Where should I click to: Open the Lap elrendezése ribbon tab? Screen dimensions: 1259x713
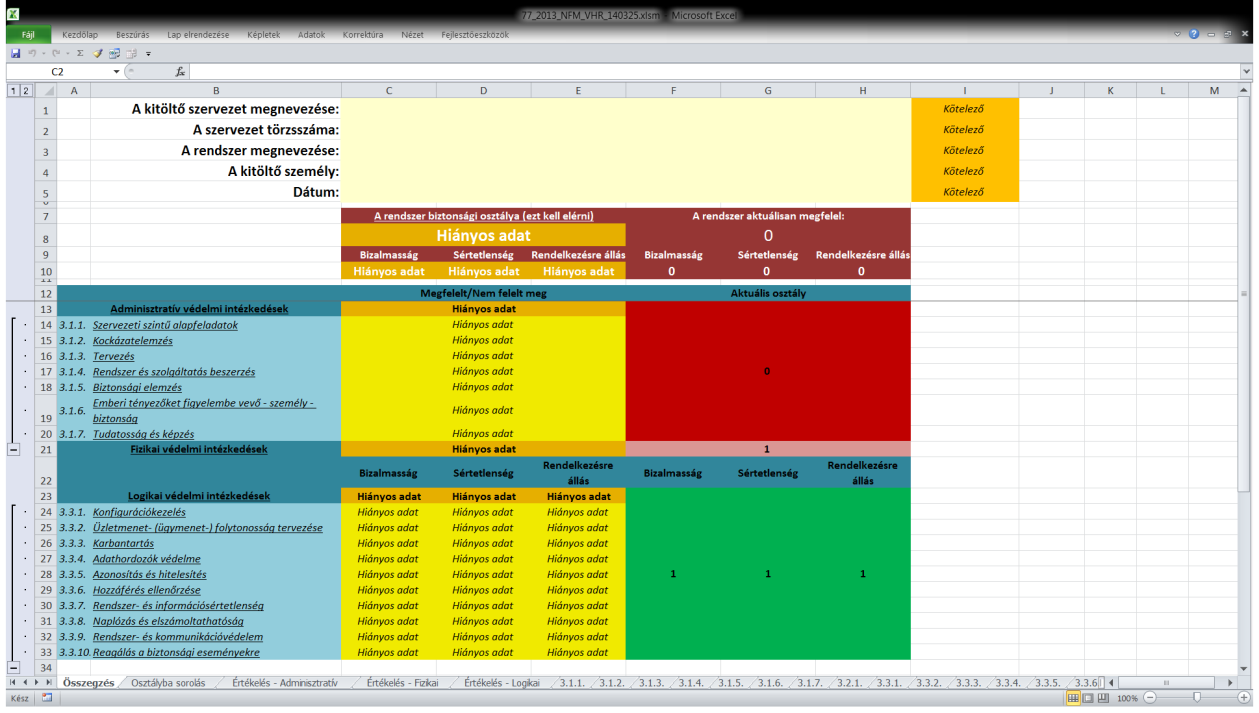point(198,35)
